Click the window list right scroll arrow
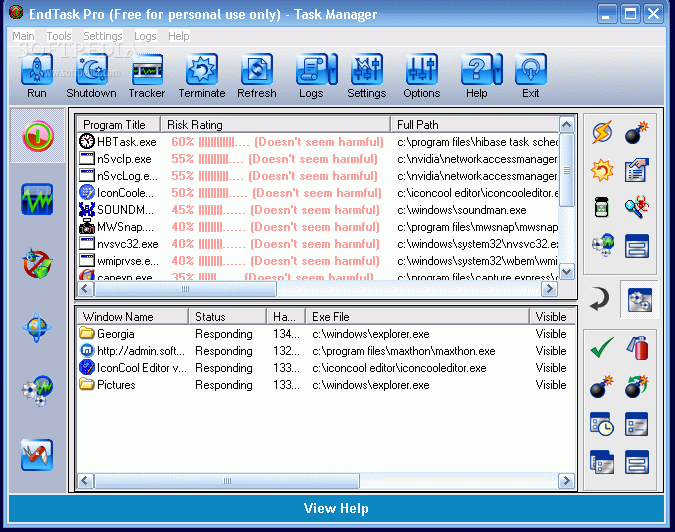675x532 pixels. (567, 480)
